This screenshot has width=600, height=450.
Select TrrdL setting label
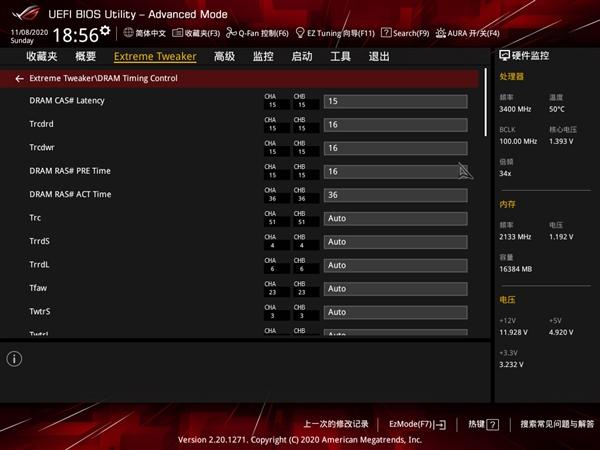coord(39,264)
